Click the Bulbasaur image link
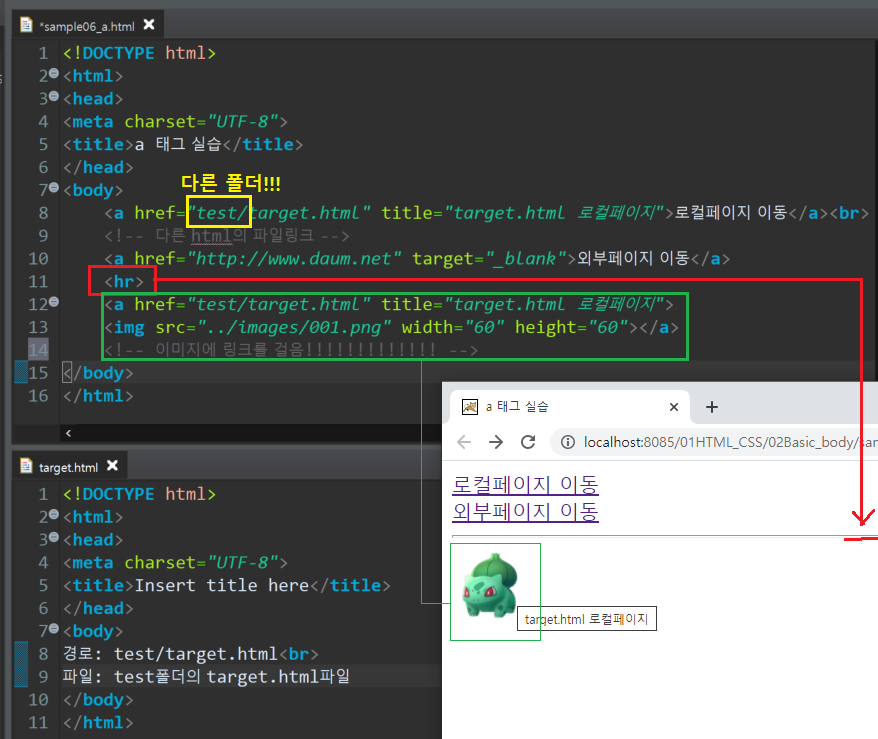 491,584
